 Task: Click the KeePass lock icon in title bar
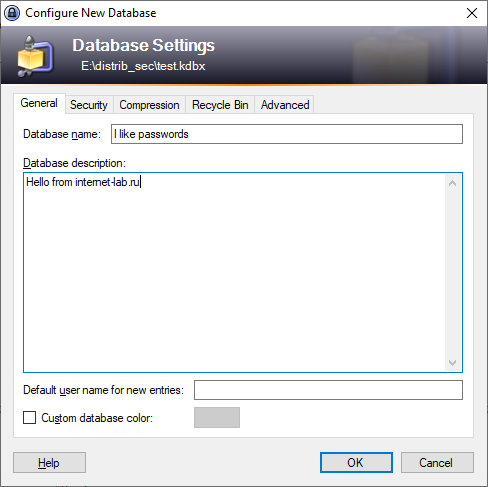click(12, 13)
